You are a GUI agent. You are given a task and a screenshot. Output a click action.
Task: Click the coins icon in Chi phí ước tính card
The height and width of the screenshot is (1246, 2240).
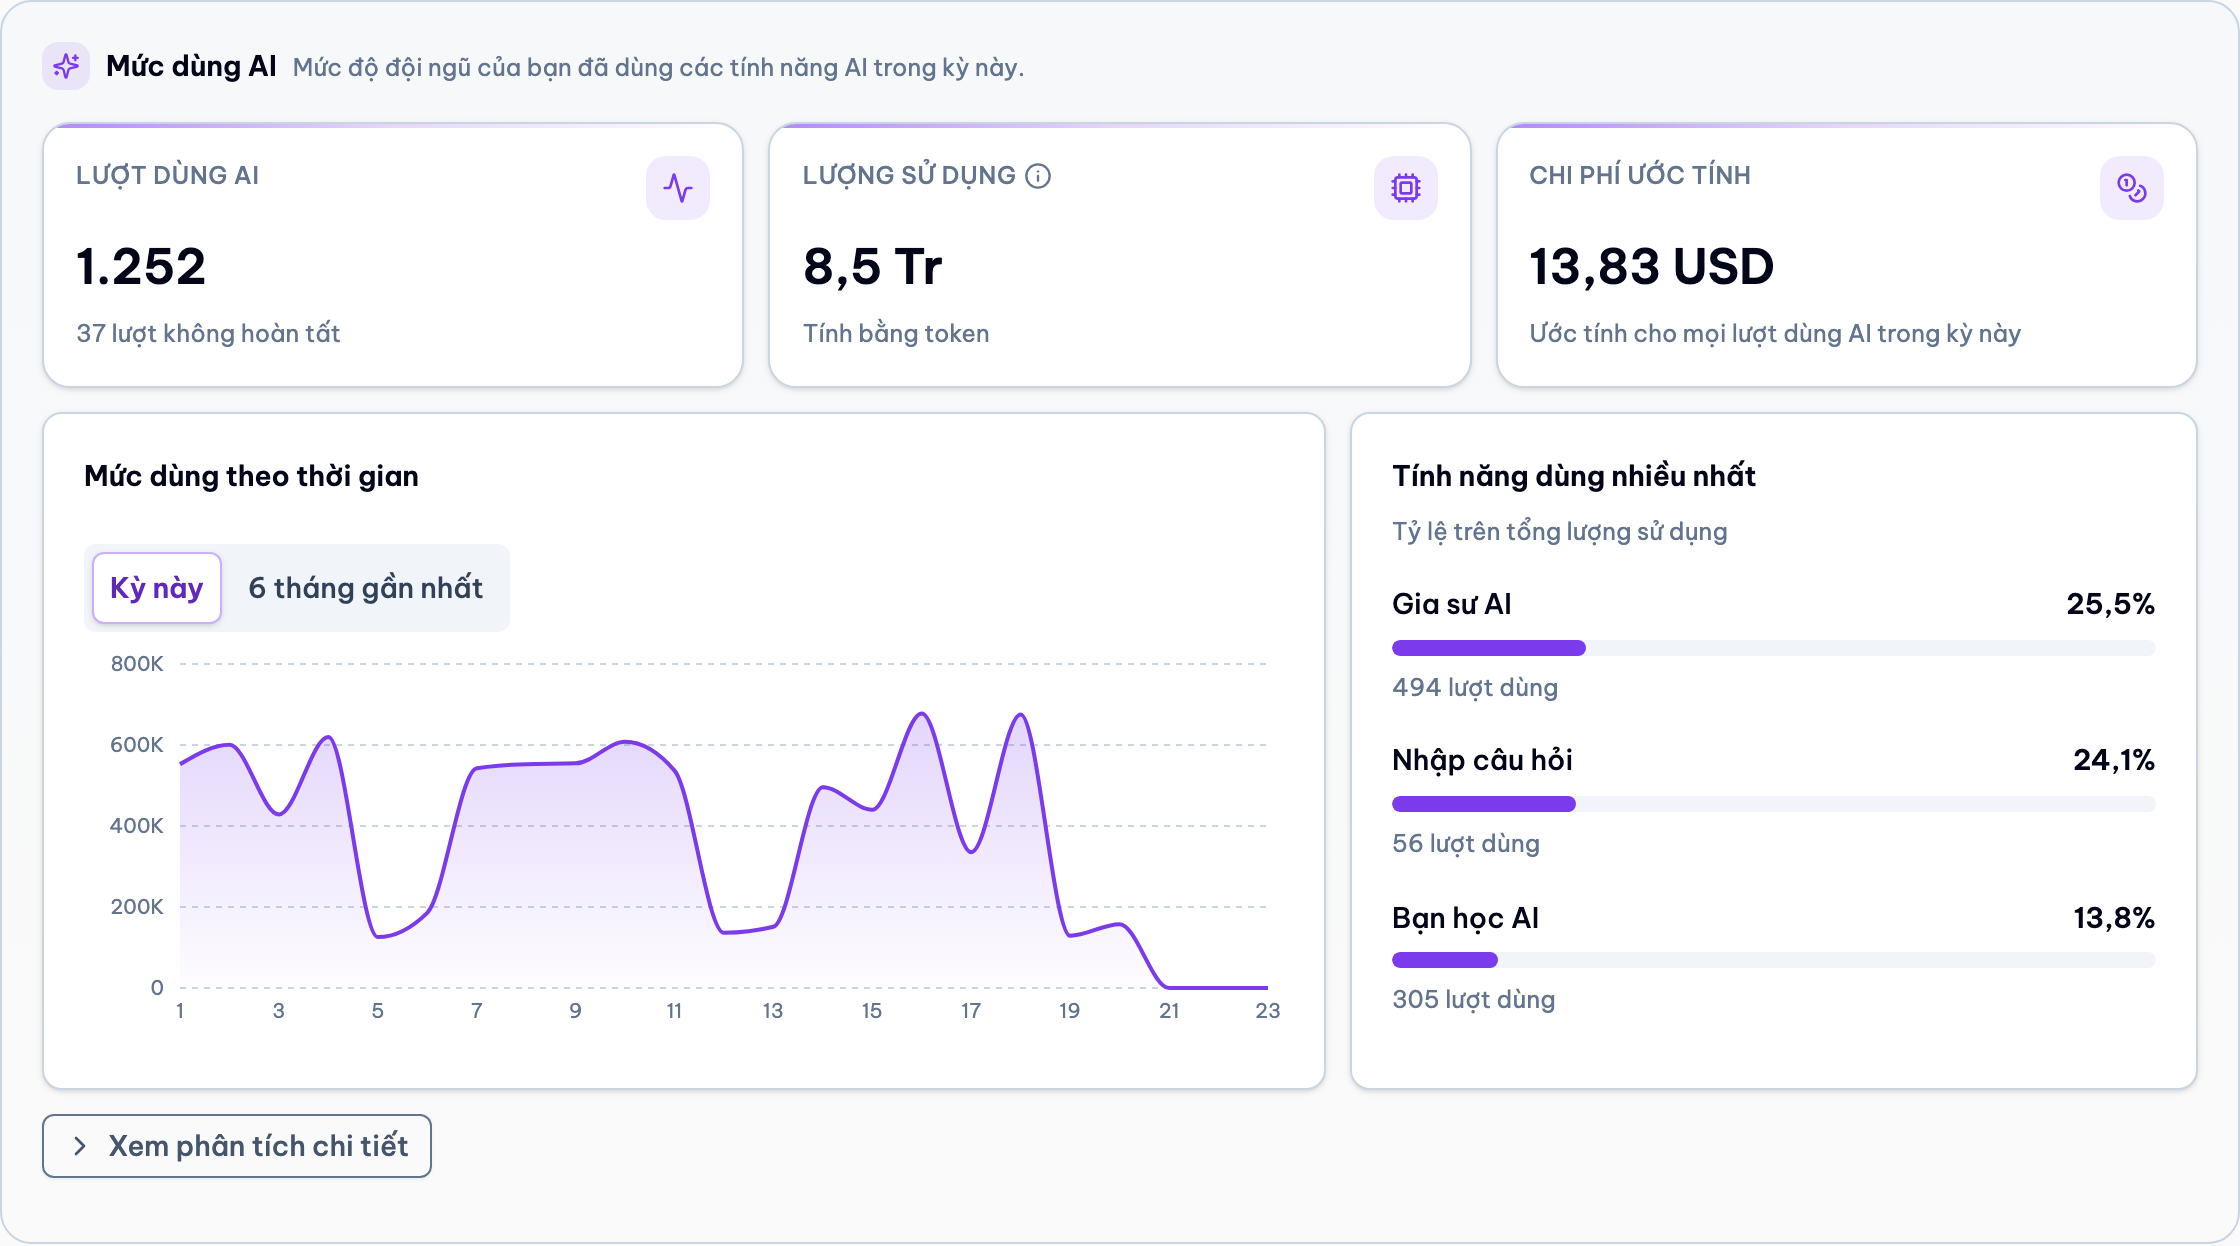pos(2132,188)
